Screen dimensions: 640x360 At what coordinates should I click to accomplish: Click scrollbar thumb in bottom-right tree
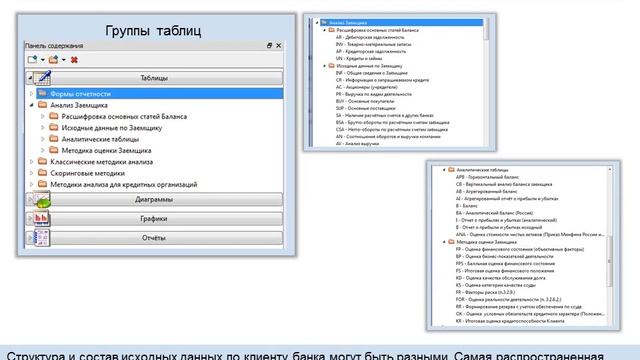click(x=610, y=261)
